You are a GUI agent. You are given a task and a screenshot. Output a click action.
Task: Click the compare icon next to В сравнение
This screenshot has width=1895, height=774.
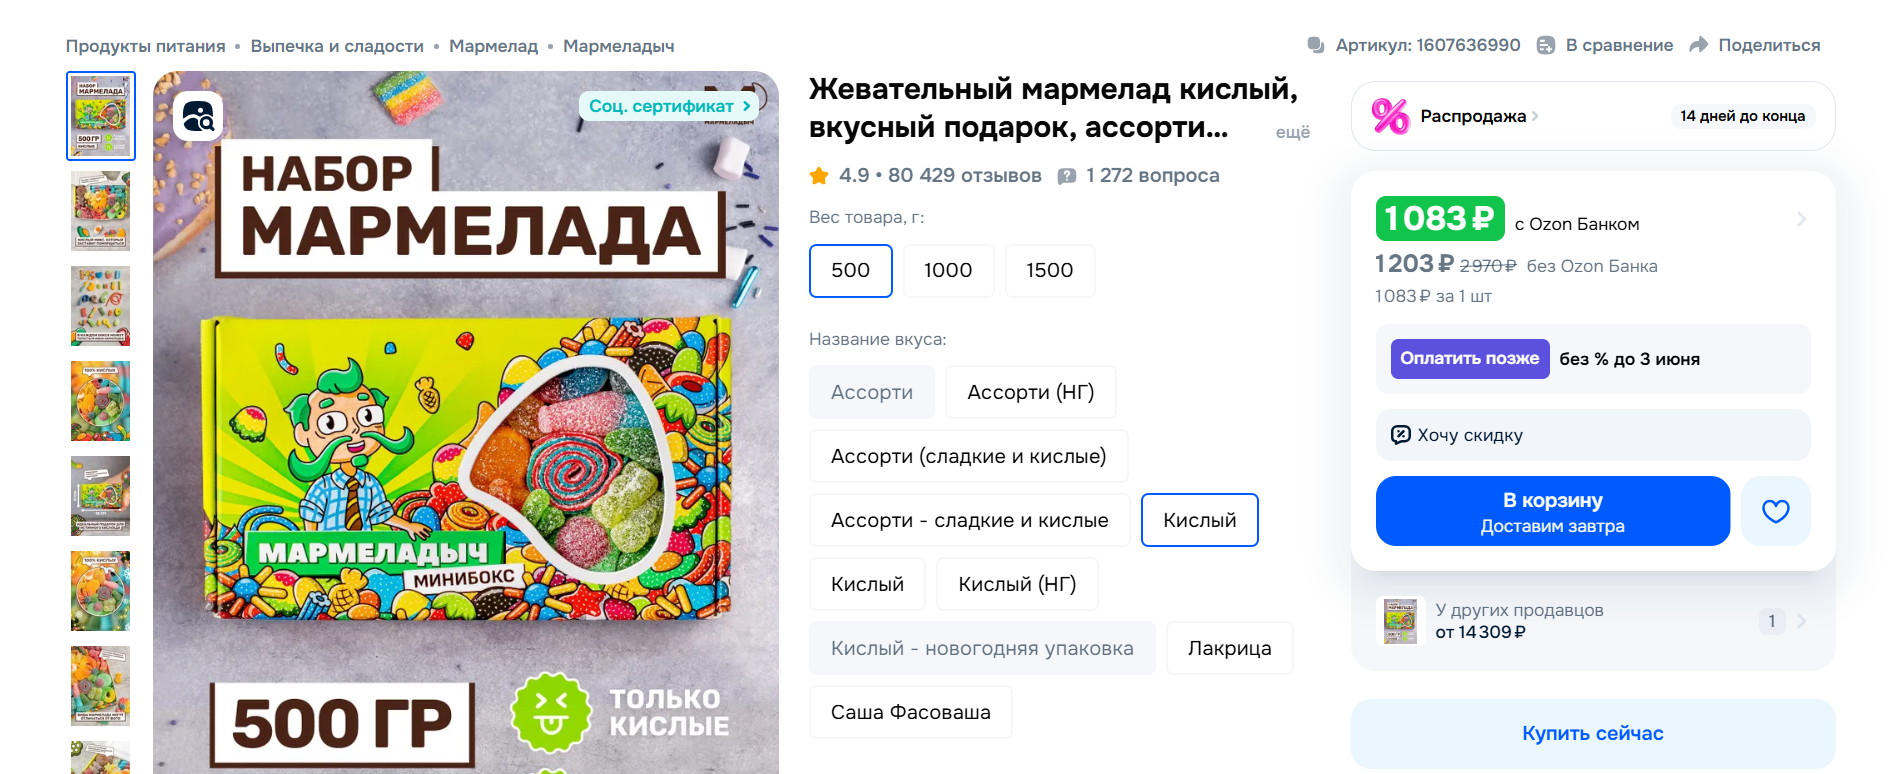click(x=1546, y=45)
